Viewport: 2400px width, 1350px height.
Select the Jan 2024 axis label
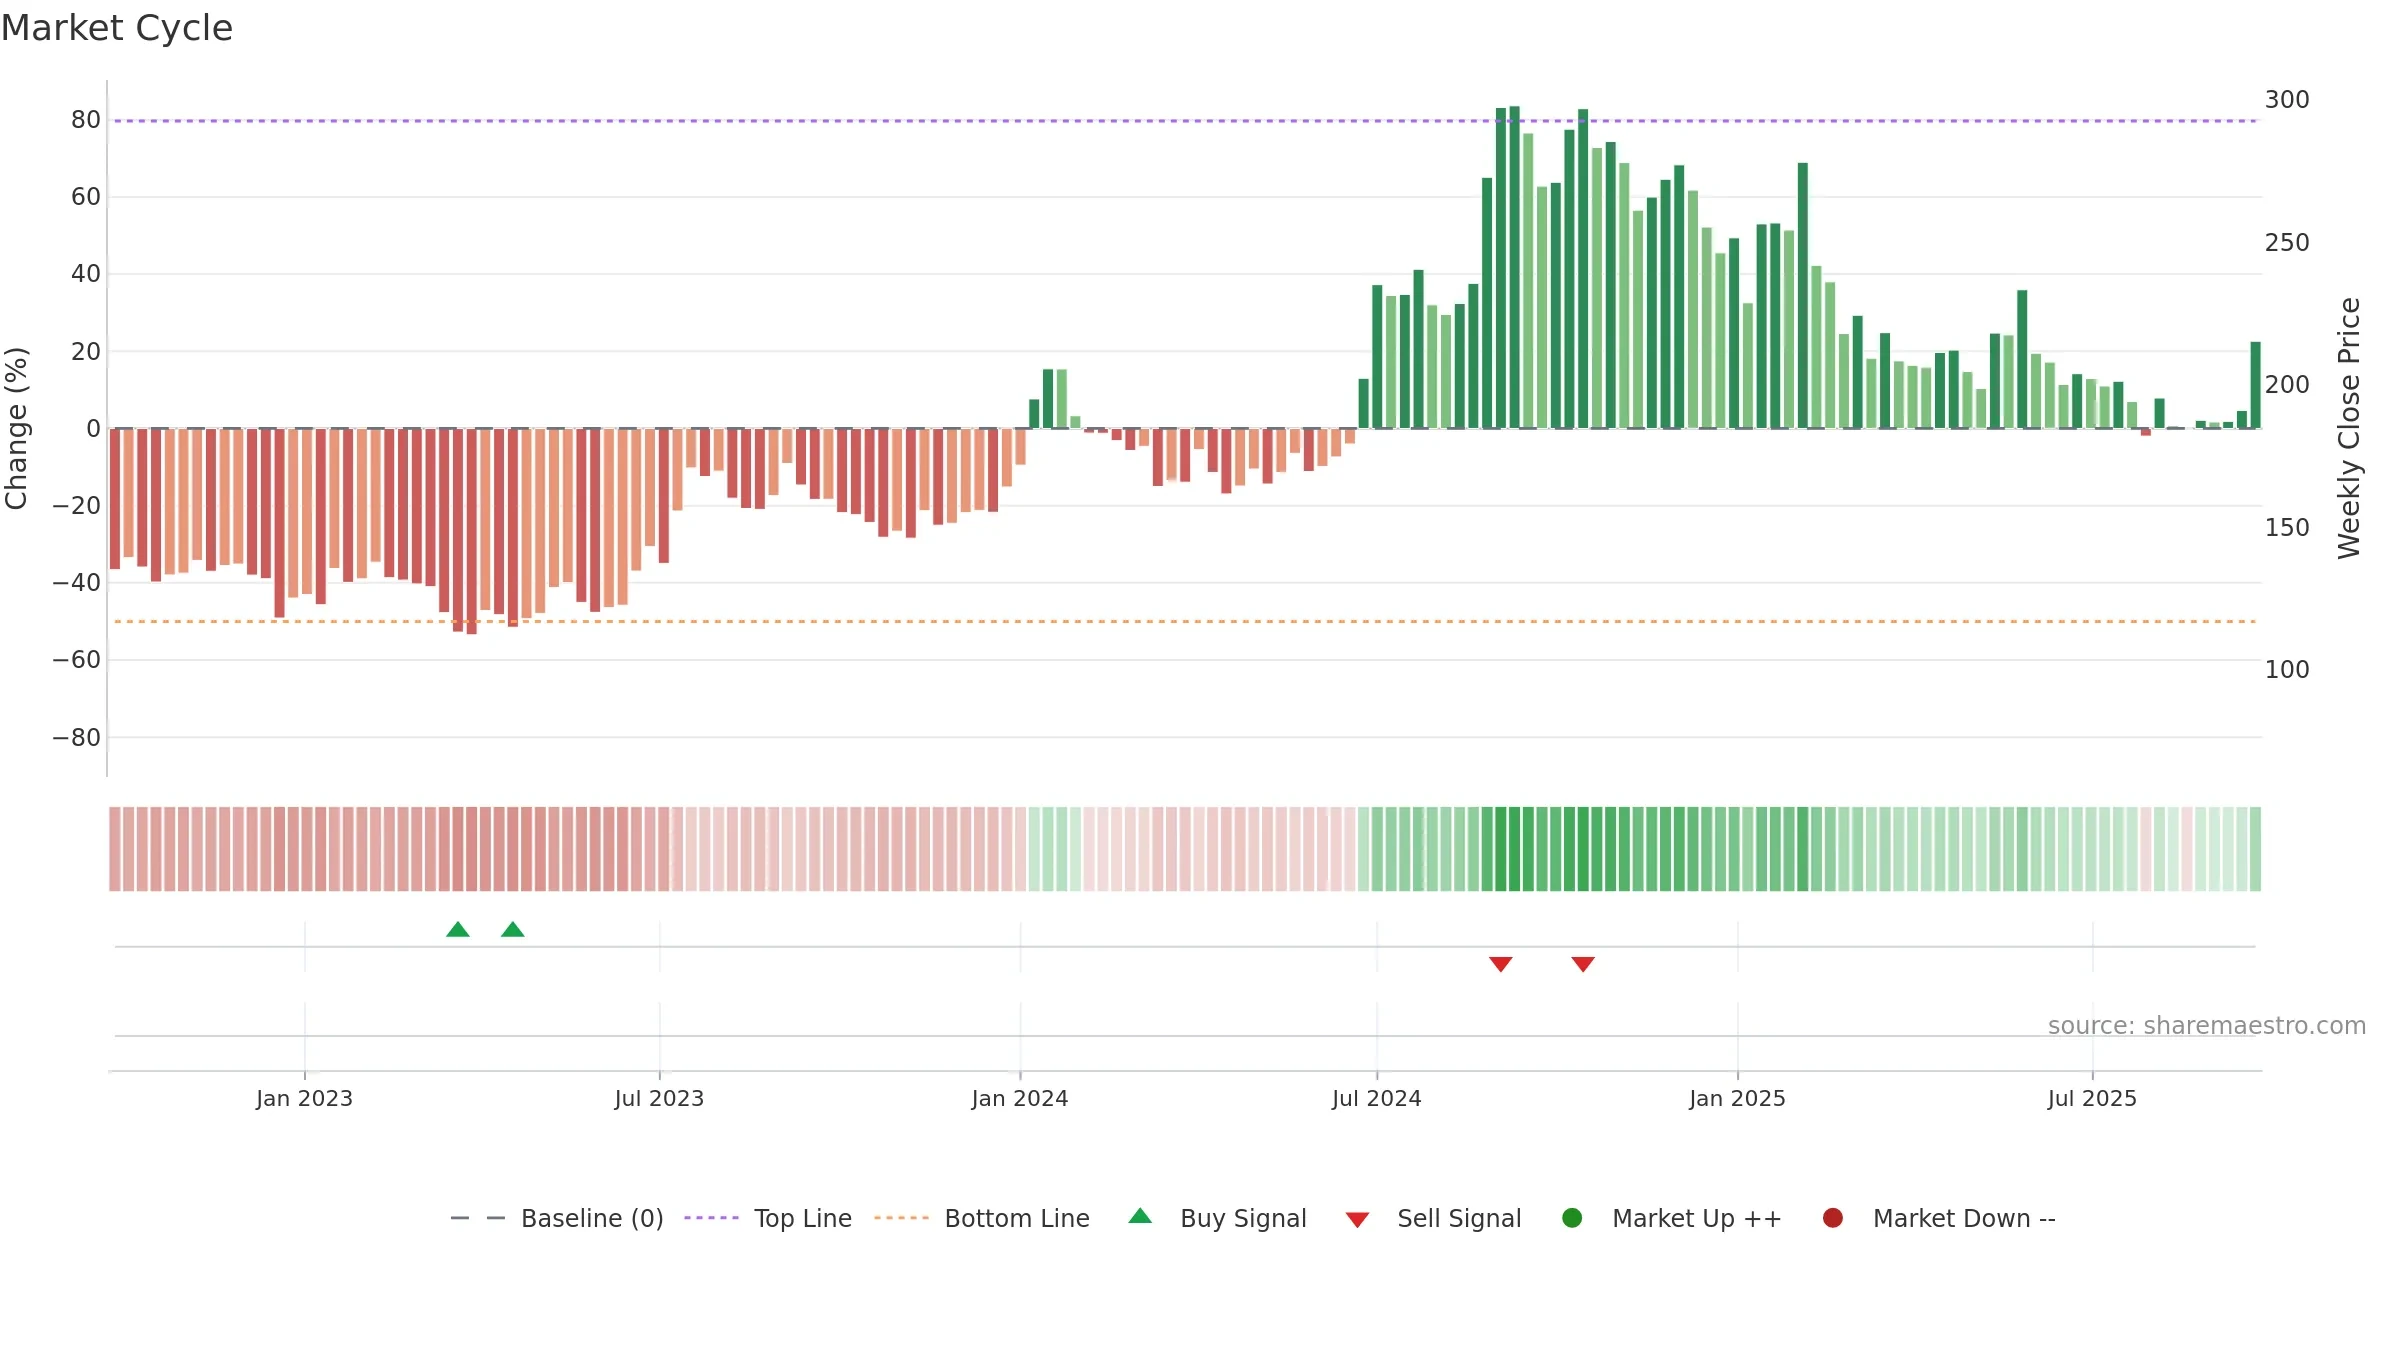tap(1020, 1098)
